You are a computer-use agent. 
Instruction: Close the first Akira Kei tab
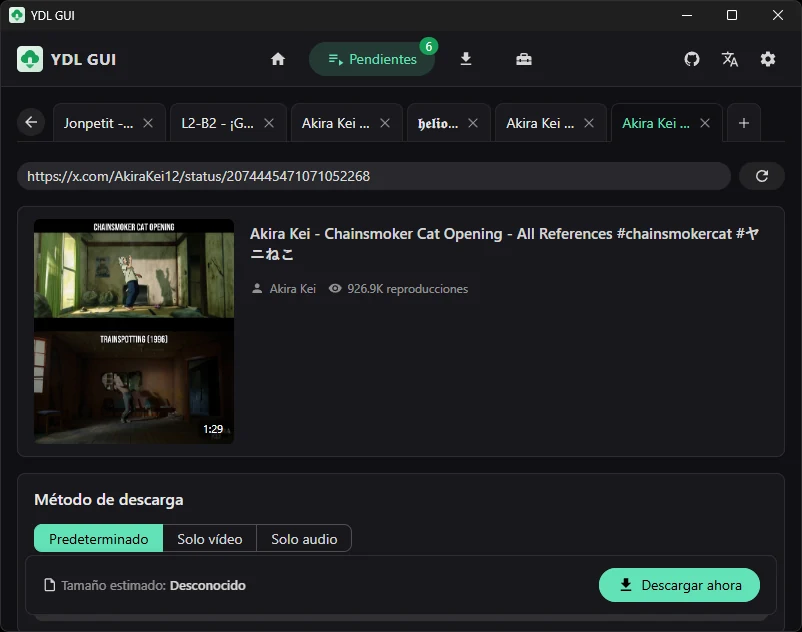pyautogui.click(x=385, y=123)
